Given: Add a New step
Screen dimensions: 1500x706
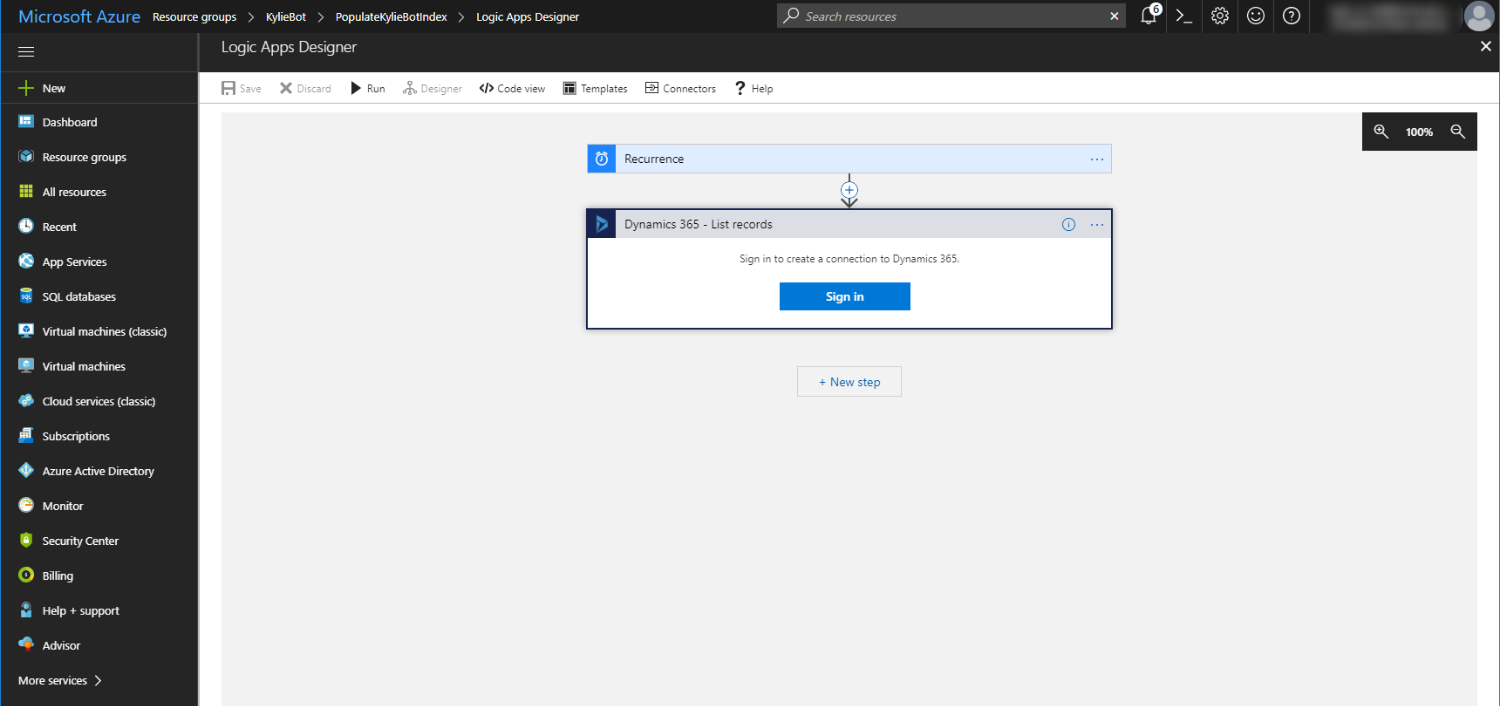Looking at the screenshot, I should [x=849, y=382].
